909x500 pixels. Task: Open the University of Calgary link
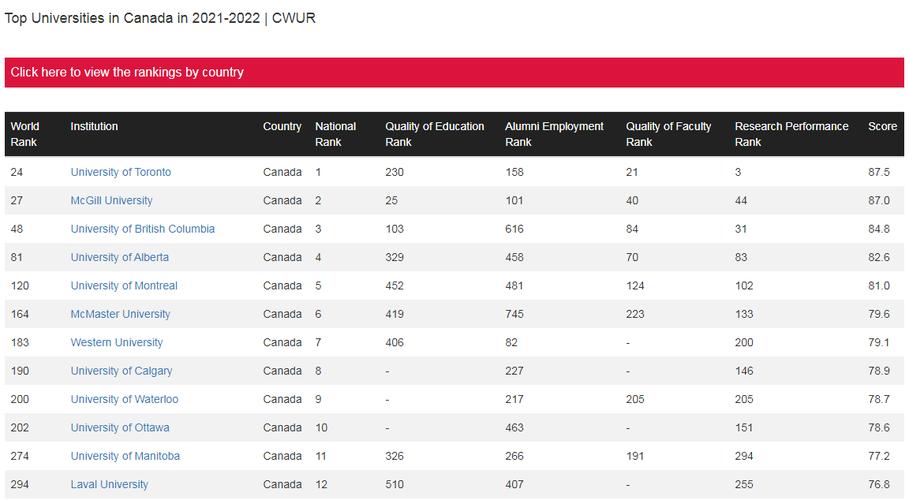121,371
